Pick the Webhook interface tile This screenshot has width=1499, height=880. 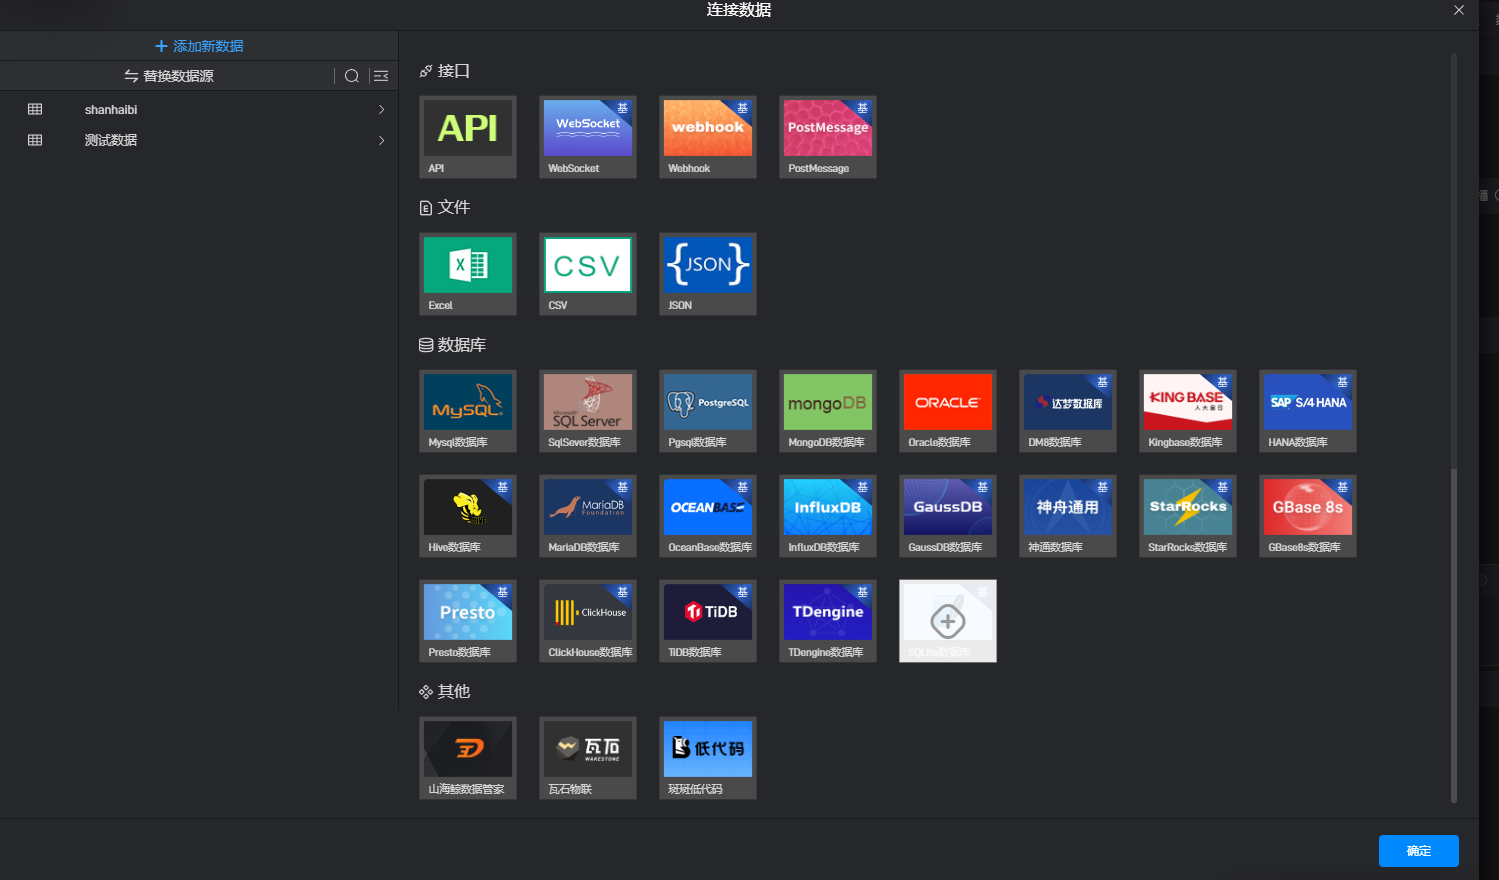pyautogui.click(x=708, y=137)
